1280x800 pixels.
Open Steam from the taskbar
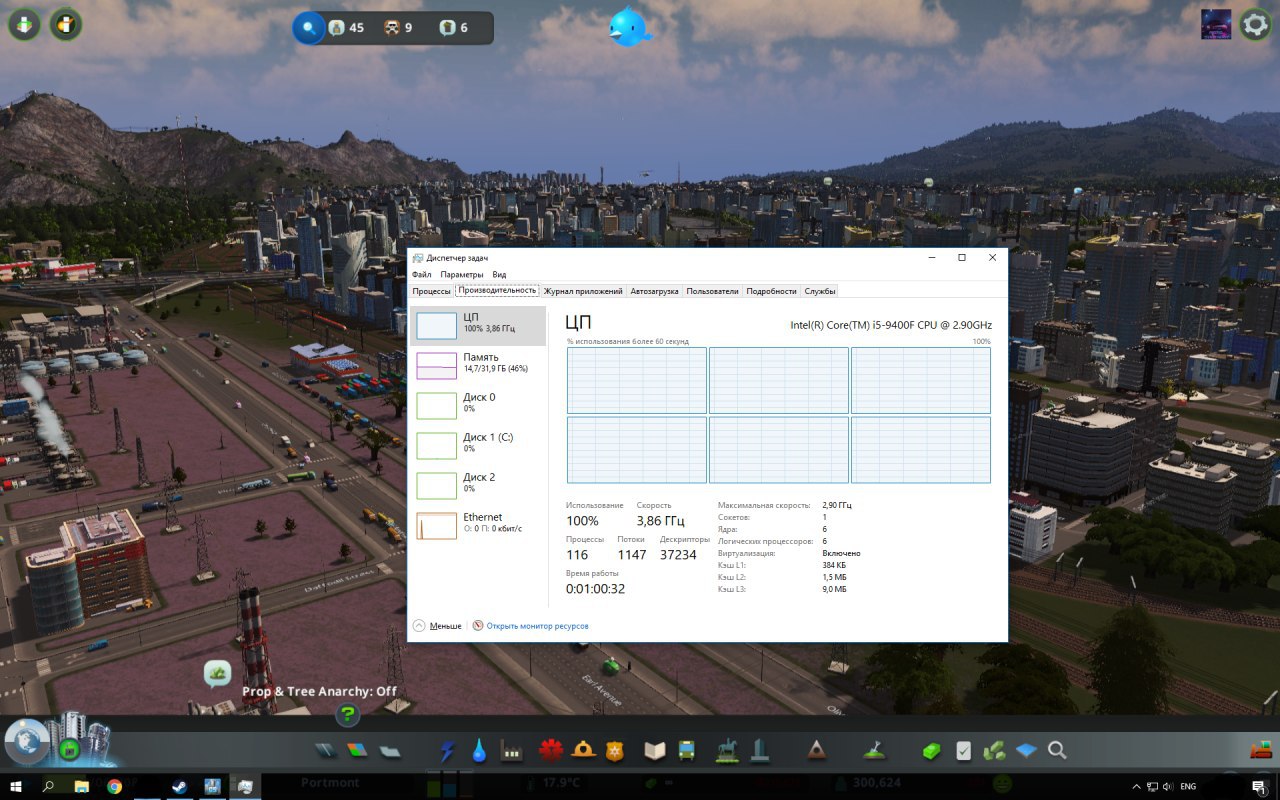coord(179,787)
